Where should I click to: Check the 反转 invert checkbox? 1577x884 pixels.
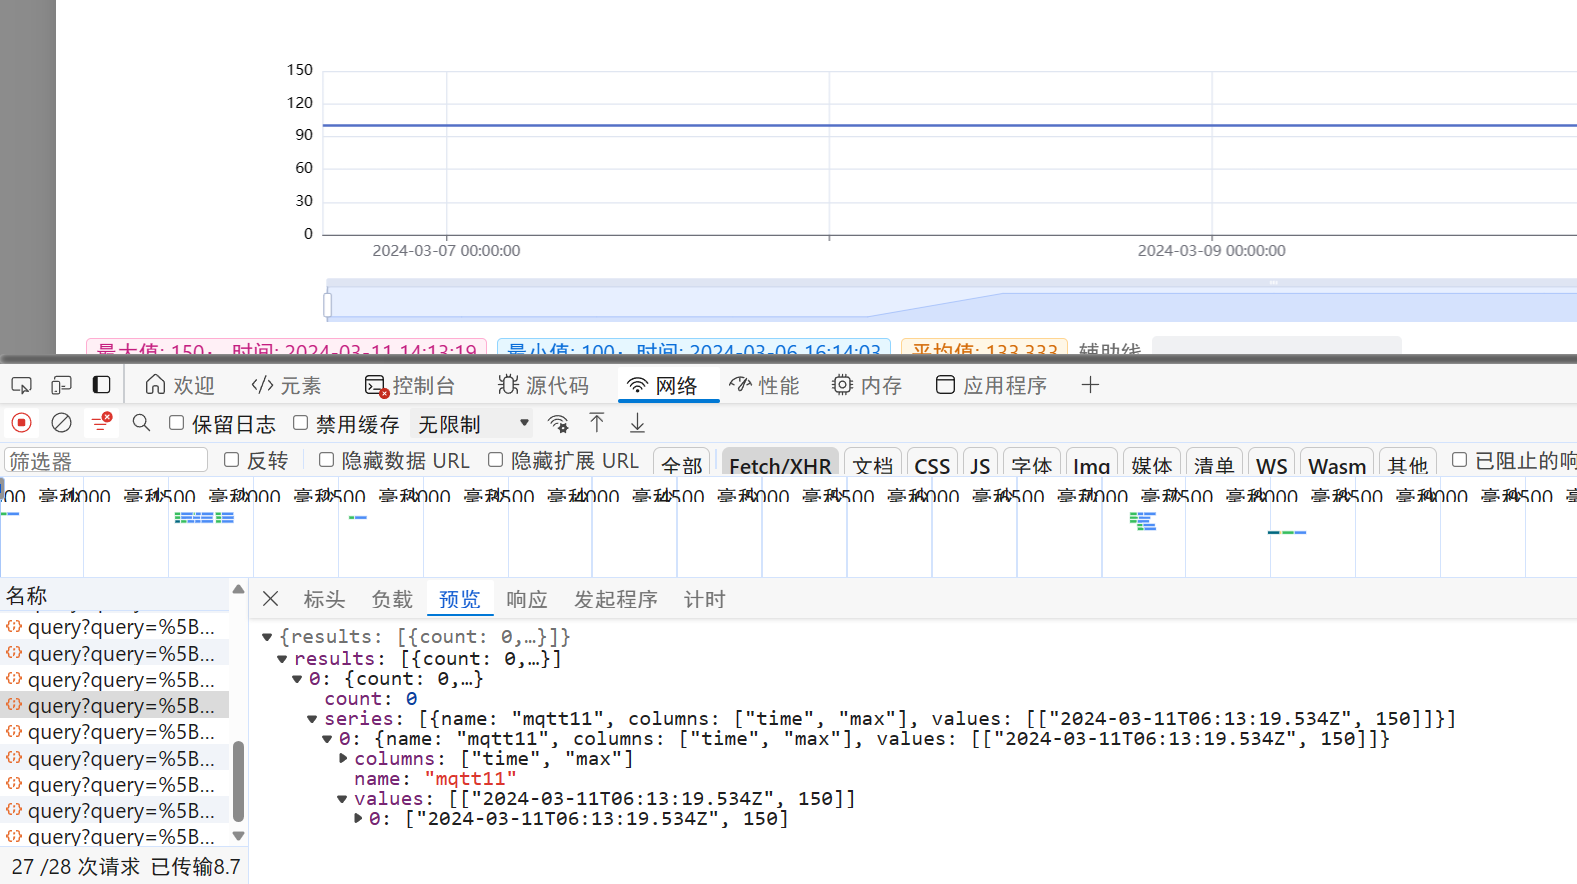click(231, 460)
